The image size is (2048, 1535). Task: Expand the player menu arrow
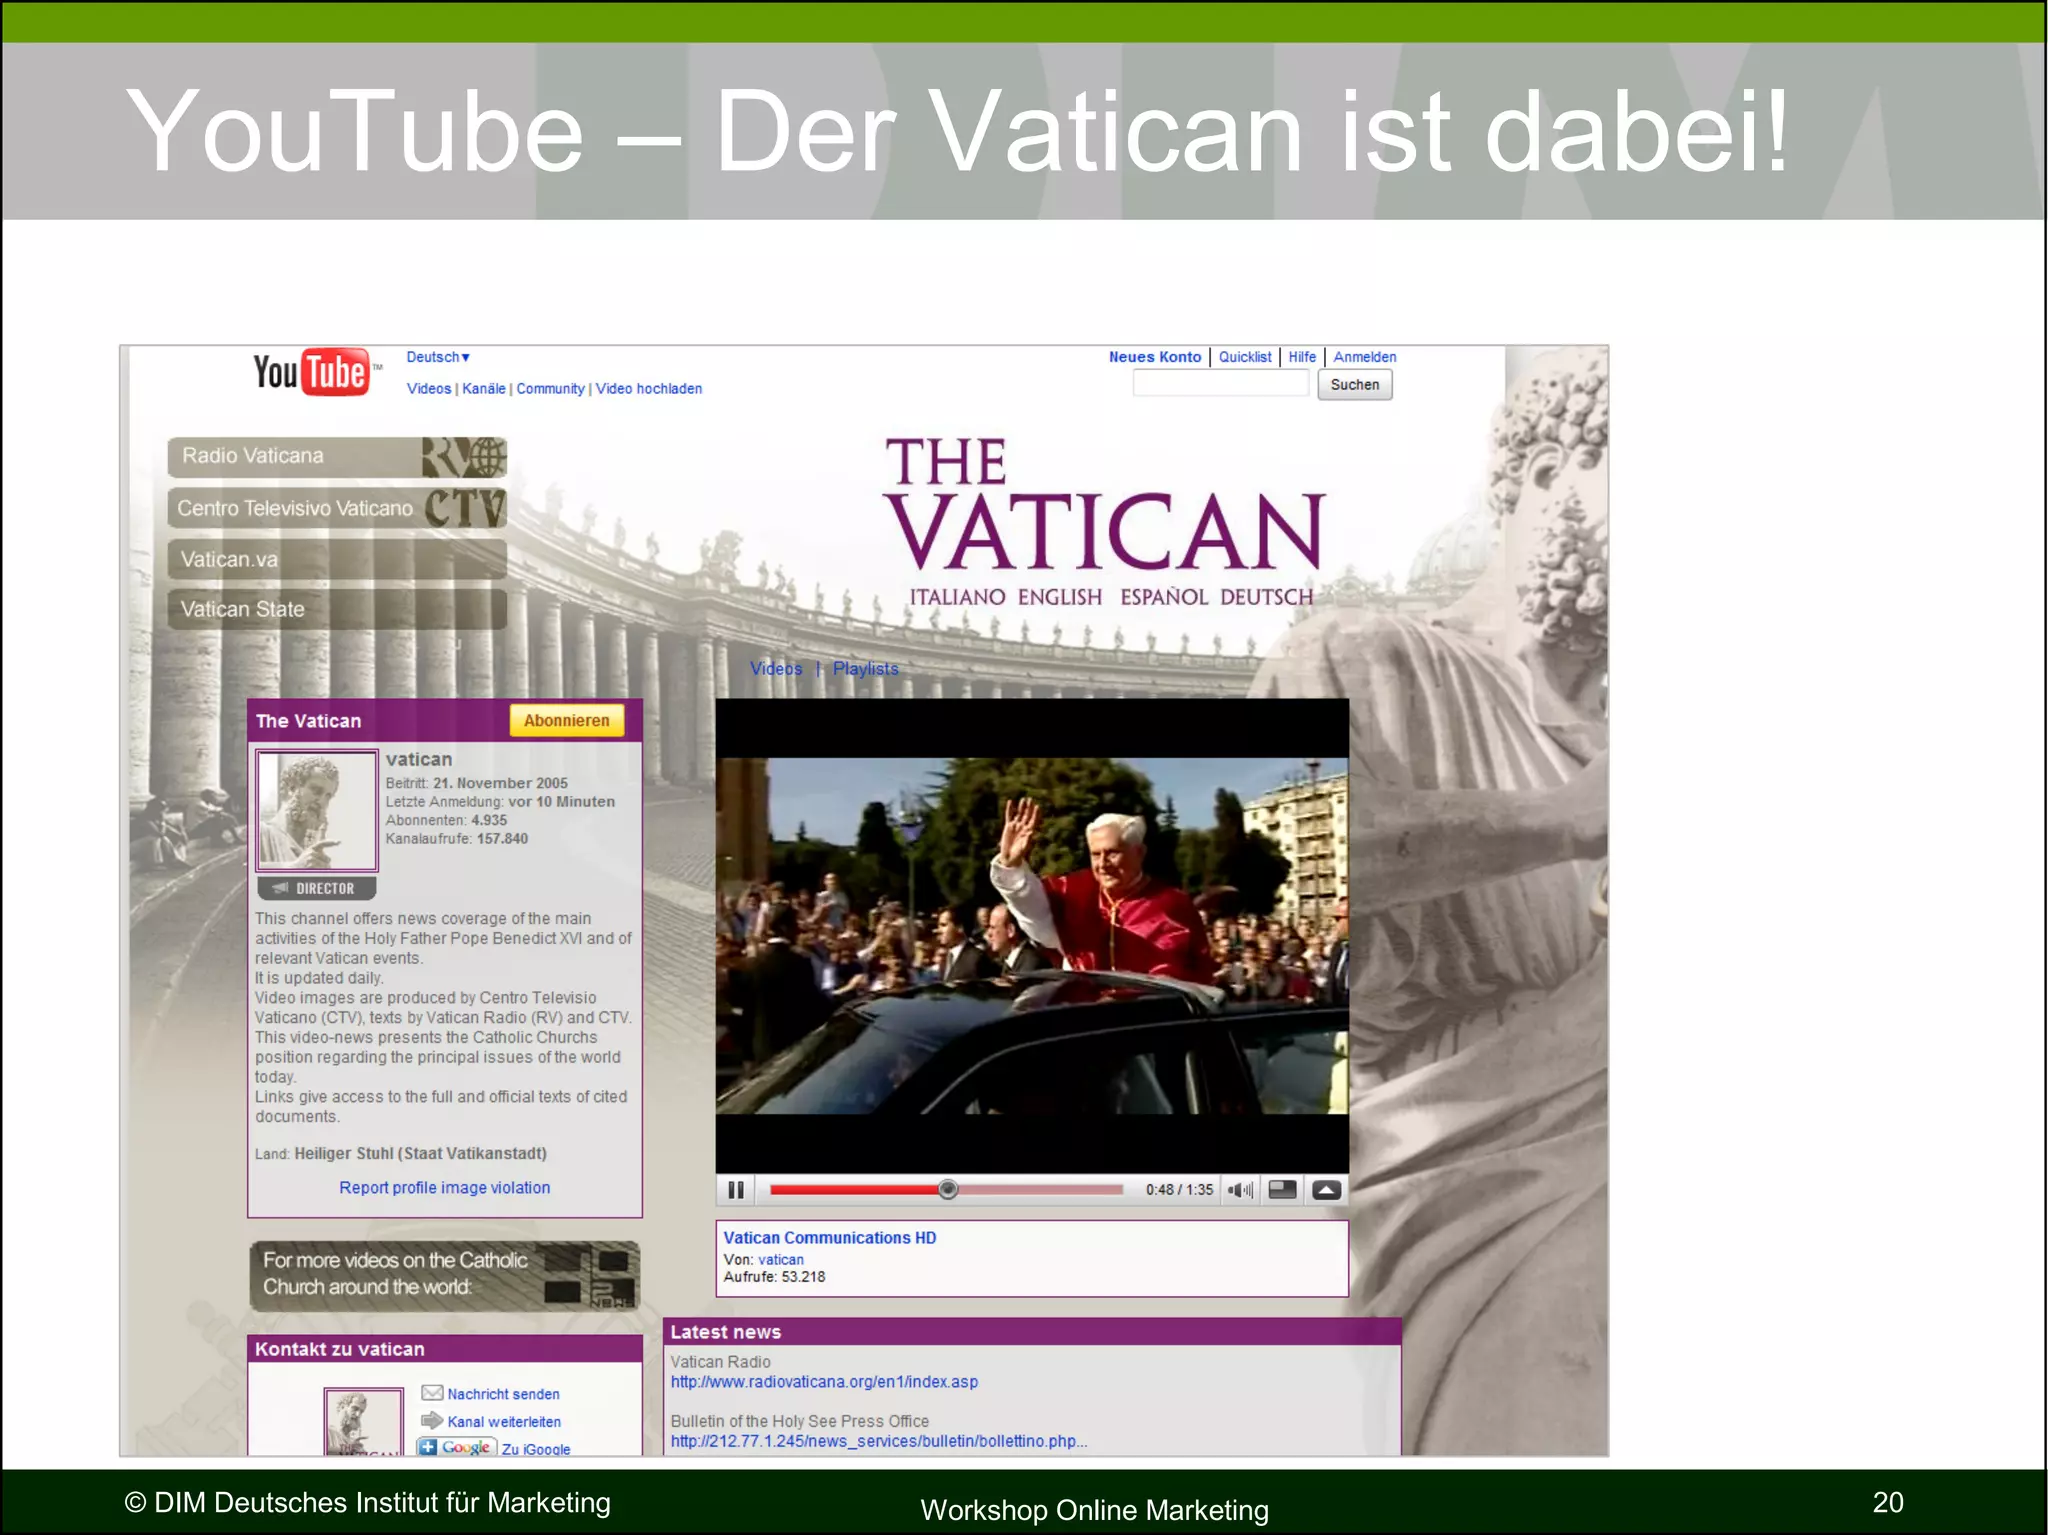(x=1327, y=1190)
